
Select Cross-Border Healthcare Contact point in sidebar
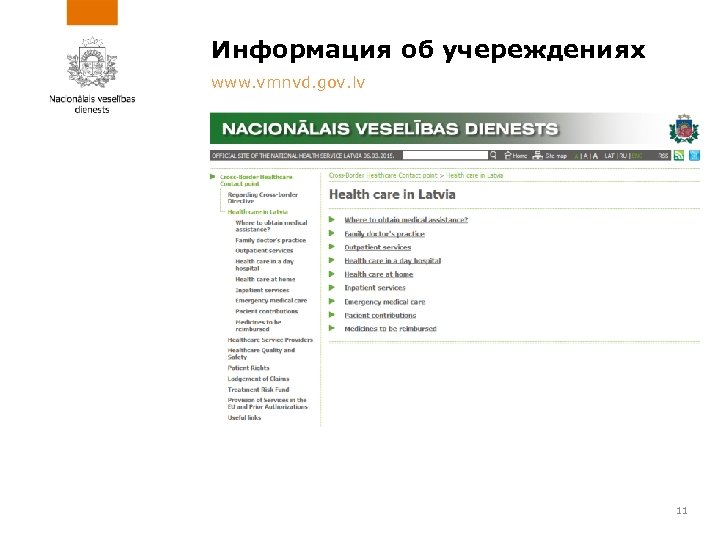256,180
